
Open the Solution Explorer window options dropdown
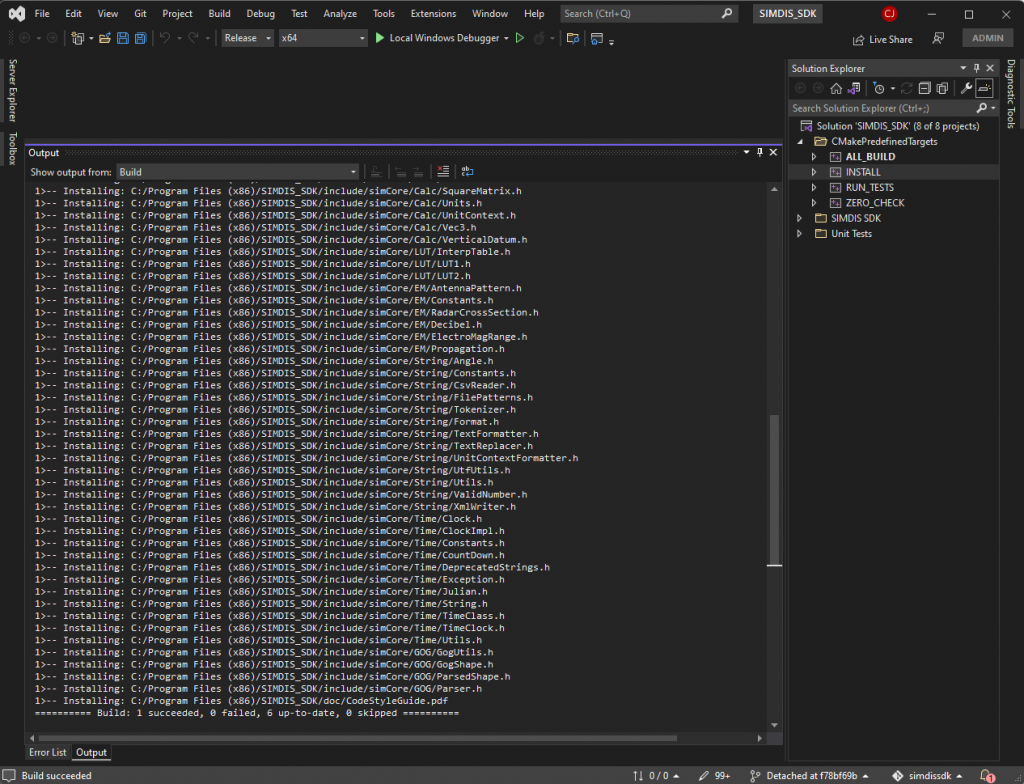[963, 68]
